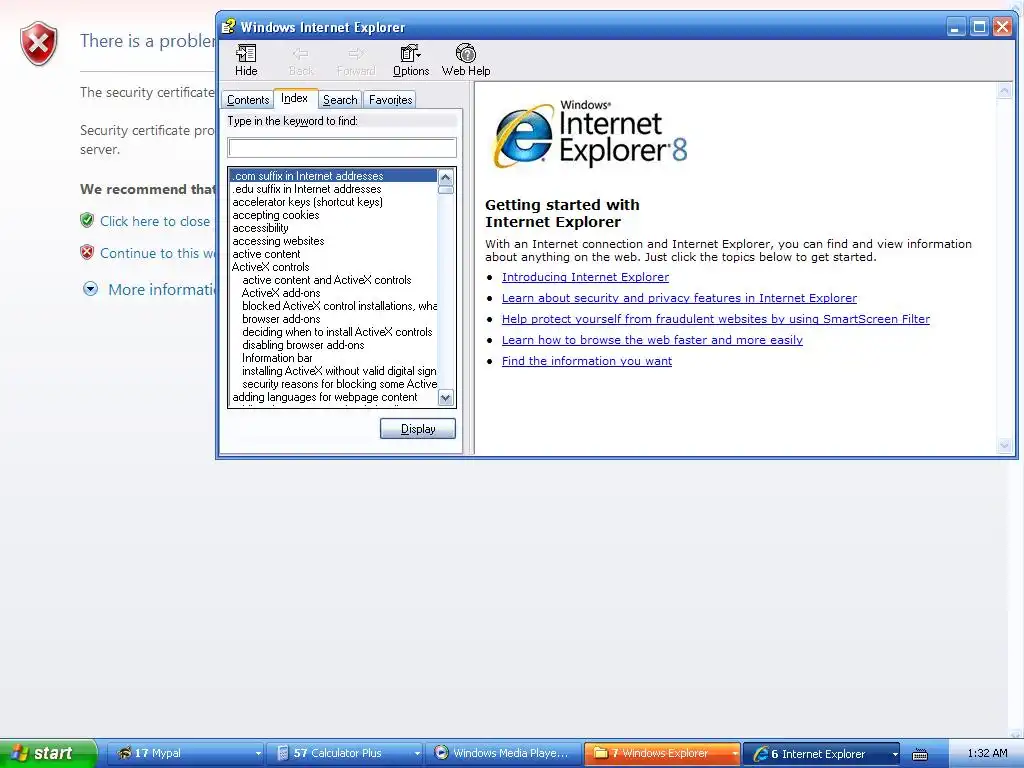Open Internet Explorer group dropdown arrow
Viewport: 1024px width, 768px height.
(895, 754)
